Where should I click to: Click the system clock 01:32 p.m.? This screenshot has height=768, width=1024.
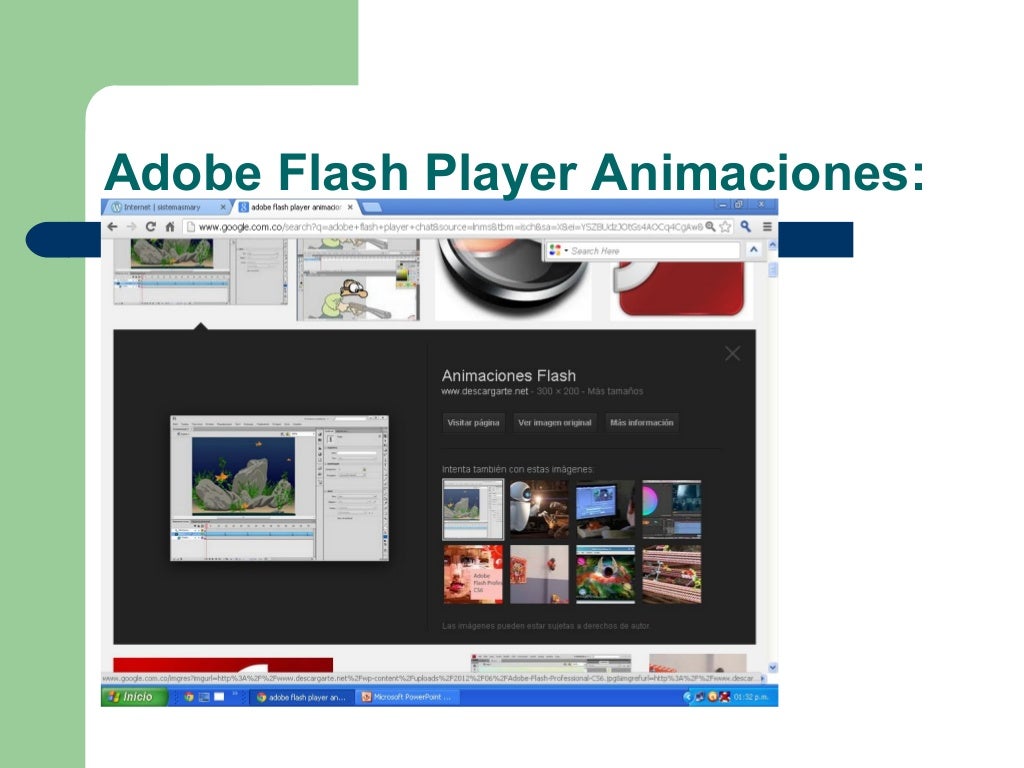tap(751, 697)
